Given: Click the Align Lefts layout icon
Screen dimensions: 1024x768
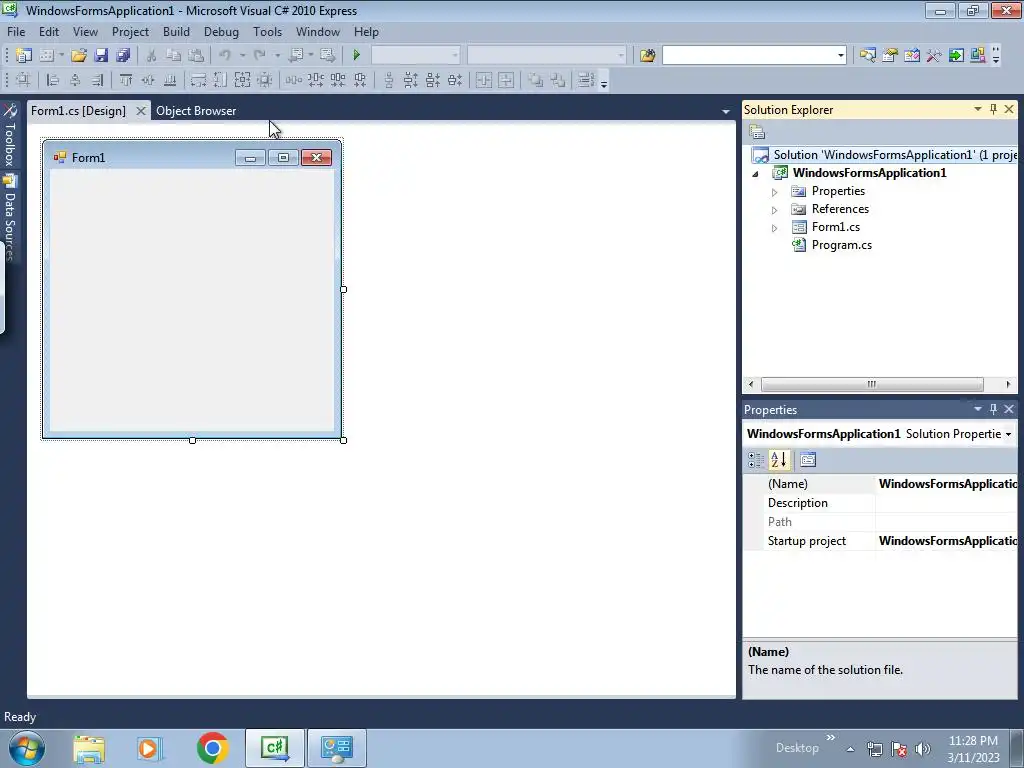Looking at the screenshot, I should pos(53,80).
